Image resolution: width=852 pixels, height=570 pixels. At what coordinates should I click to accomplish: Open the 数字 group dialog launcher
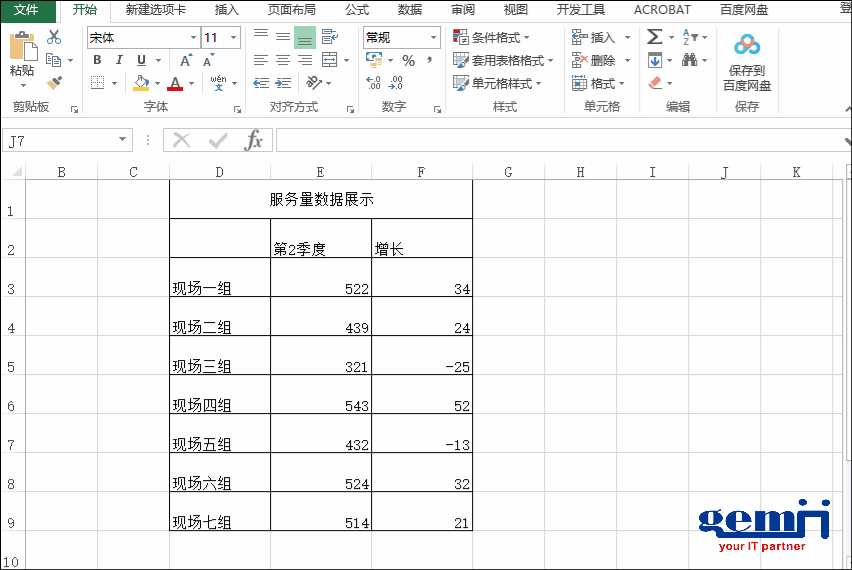point(437,109)
